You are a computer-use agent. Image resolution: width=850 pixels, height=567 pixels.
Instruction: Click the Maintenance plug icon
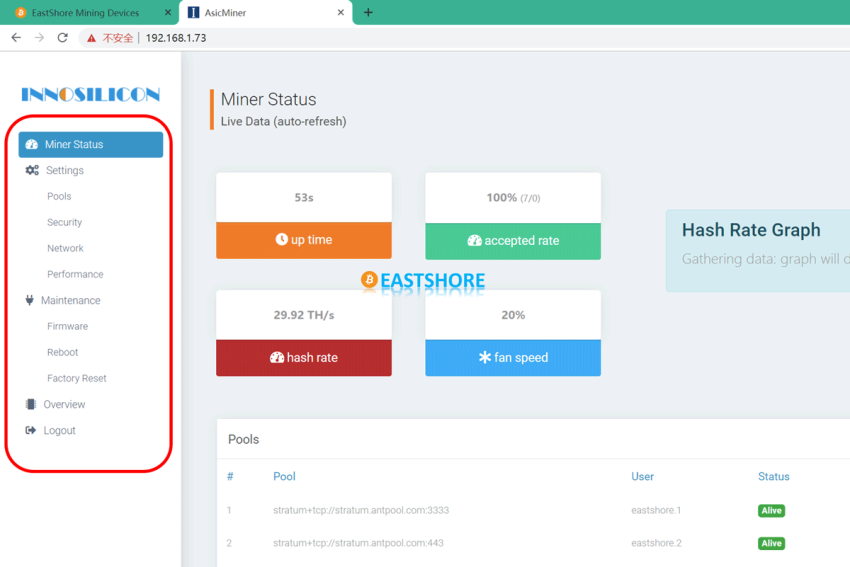click(x=30, y=300)
